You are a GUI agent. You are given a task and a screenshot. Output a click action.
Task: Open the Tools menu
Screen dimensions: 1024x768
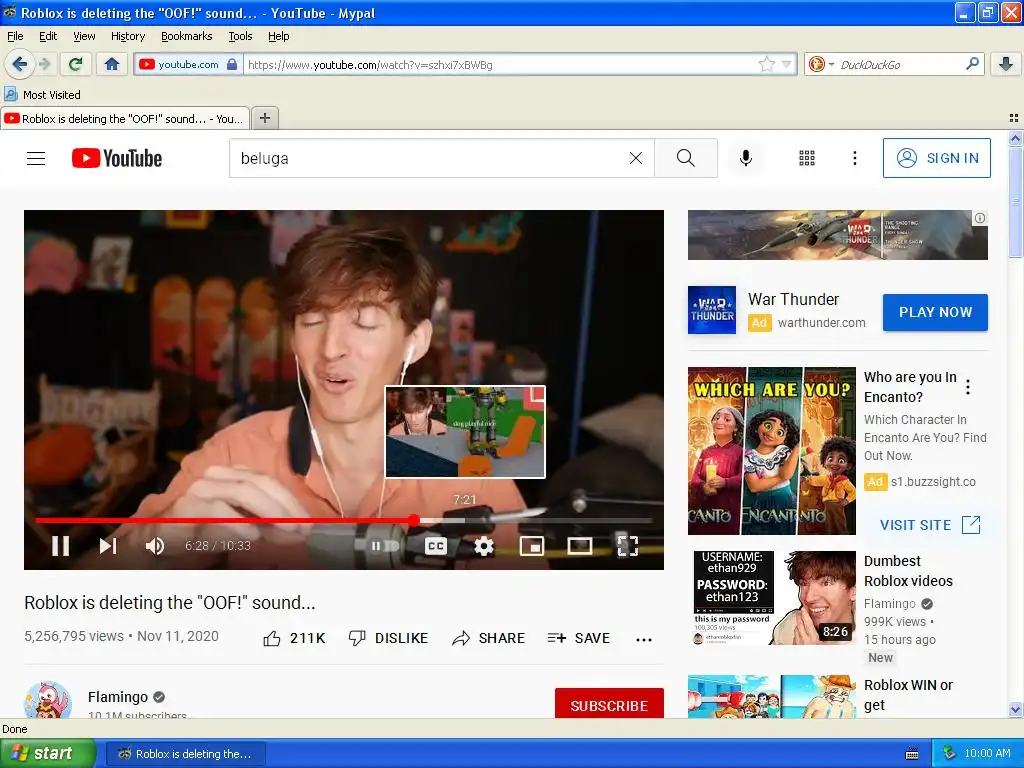click(240, 36)
